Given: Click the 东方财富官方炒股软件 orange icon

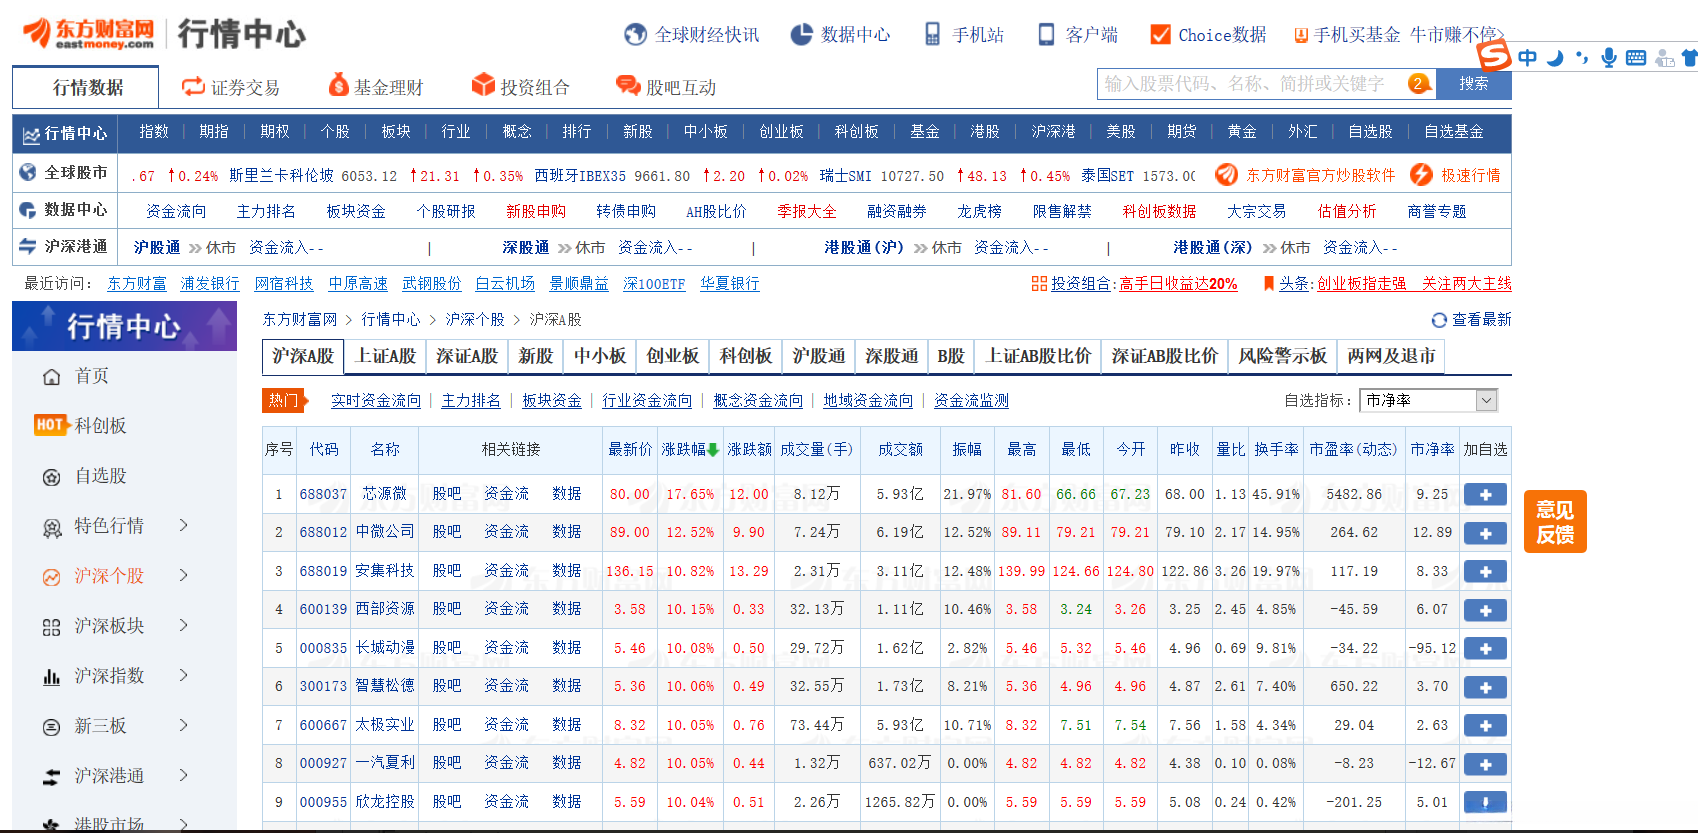Looking at the screenshot, I should [1226, 175].
